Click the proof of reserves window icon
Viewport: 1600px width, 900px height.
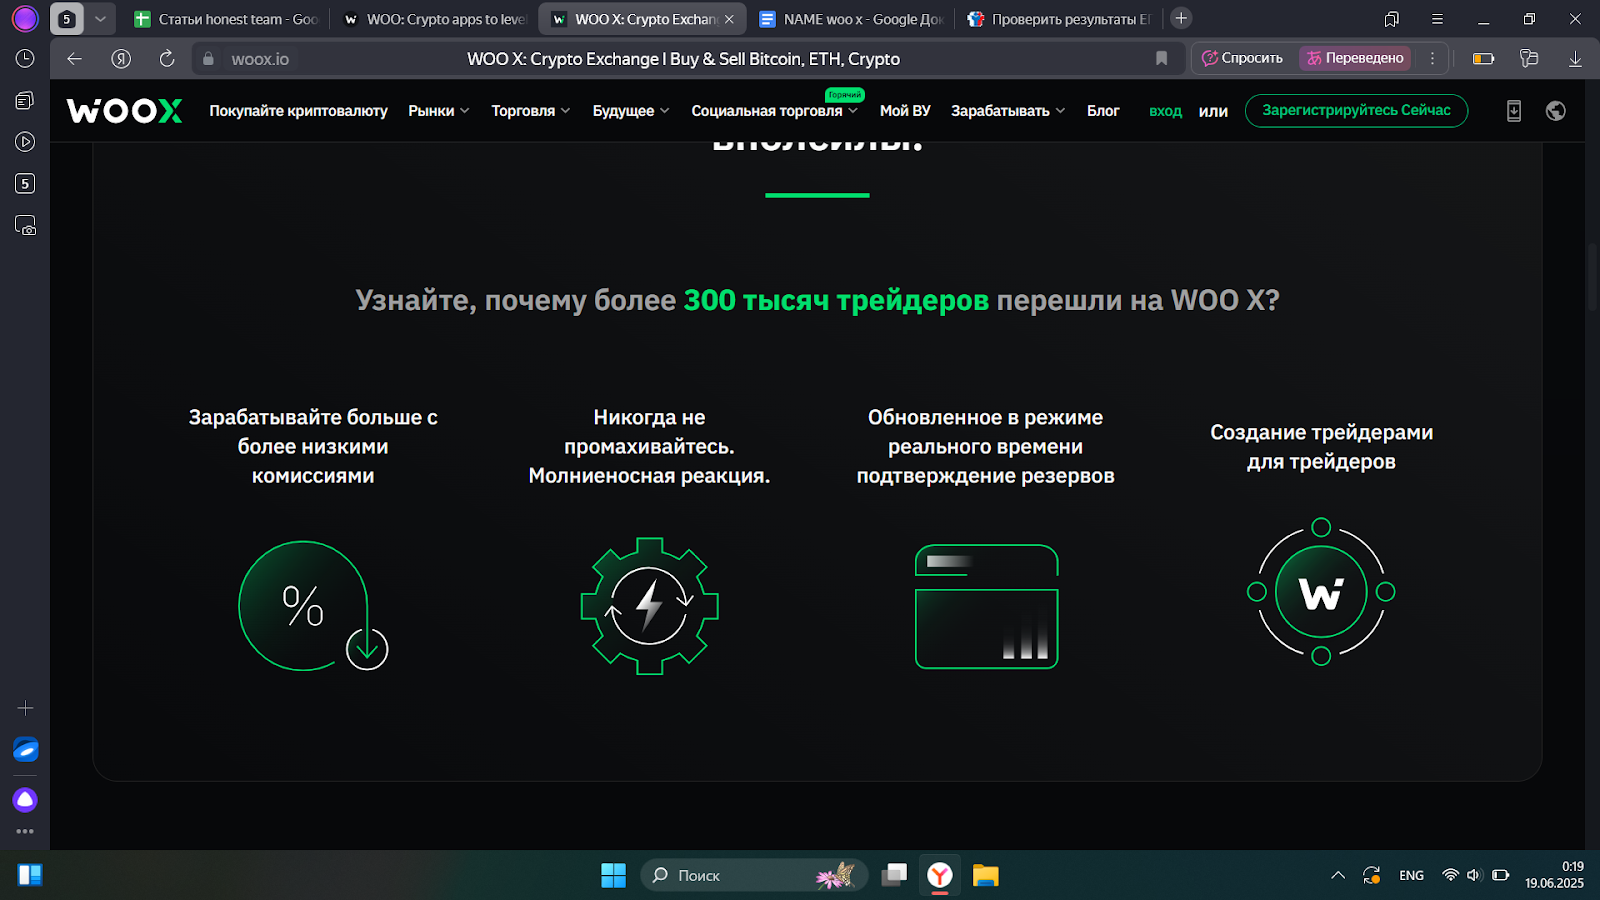click(987, 607)
